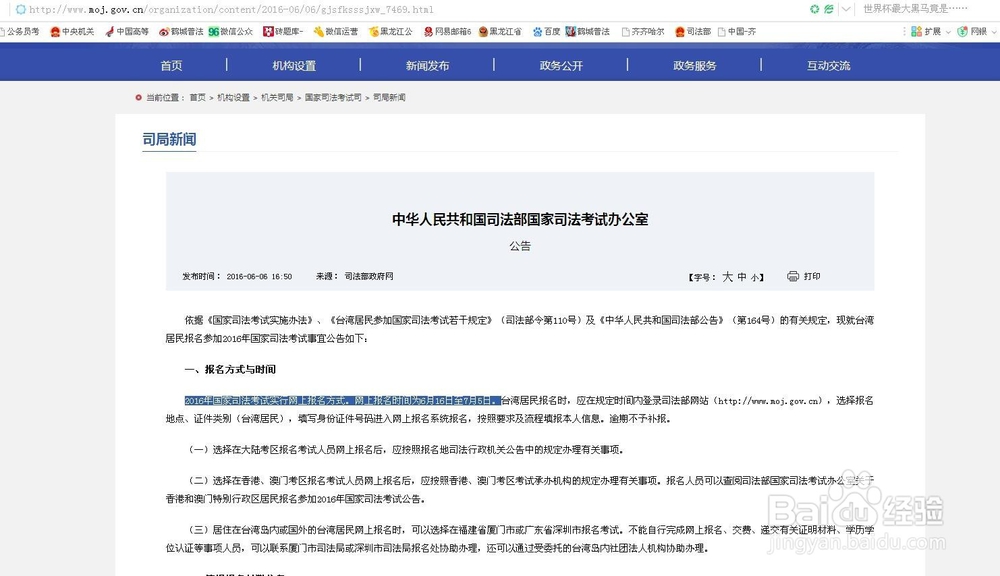Viewport: 1000px width, 576px height.
Task: Click the printer icon
Action: (793, 276)
